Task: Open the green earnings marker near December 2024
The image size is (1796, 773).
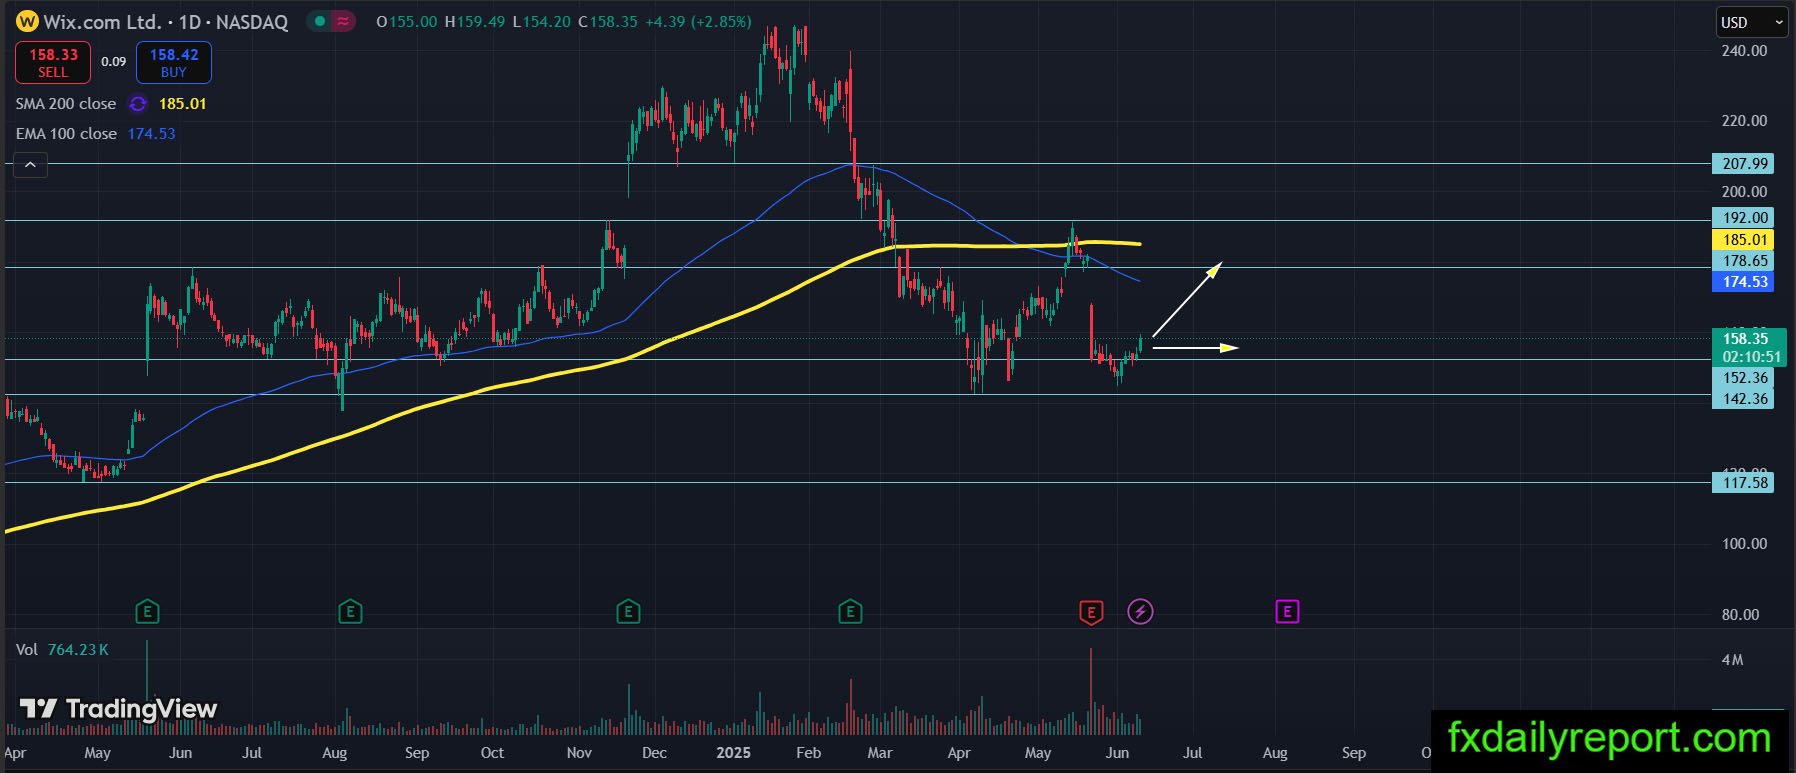Action: click(628, 611)
